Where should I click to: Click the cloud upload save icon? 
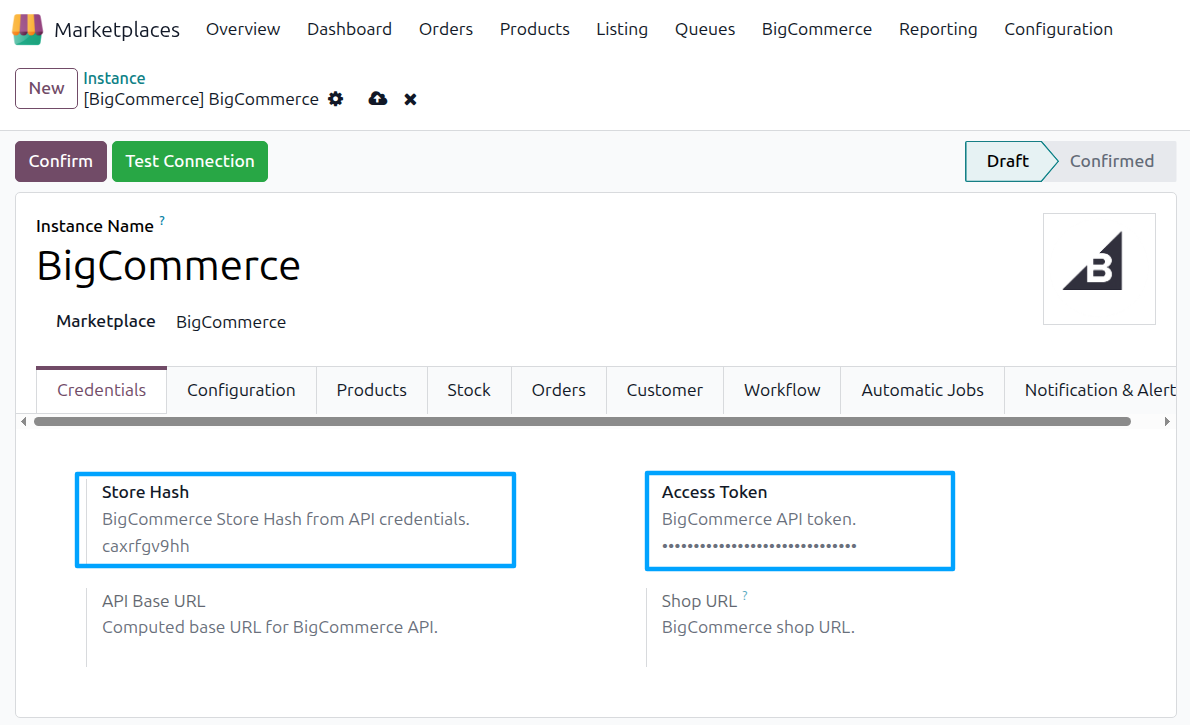pos(378,99)
